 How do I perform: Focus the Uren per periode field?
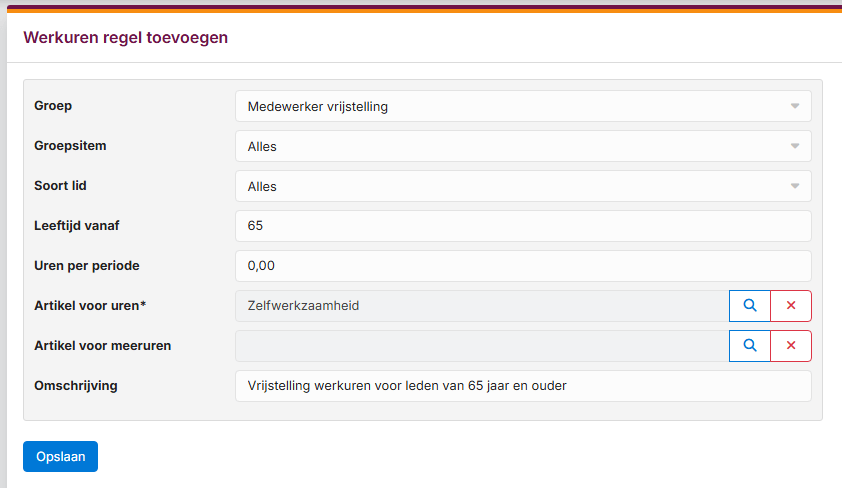pos(523,266)
